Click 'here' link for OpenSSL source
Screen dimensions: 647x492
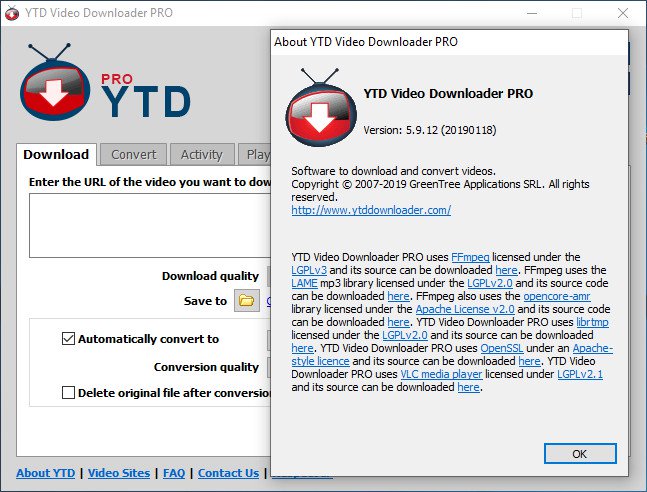point(529,361)
